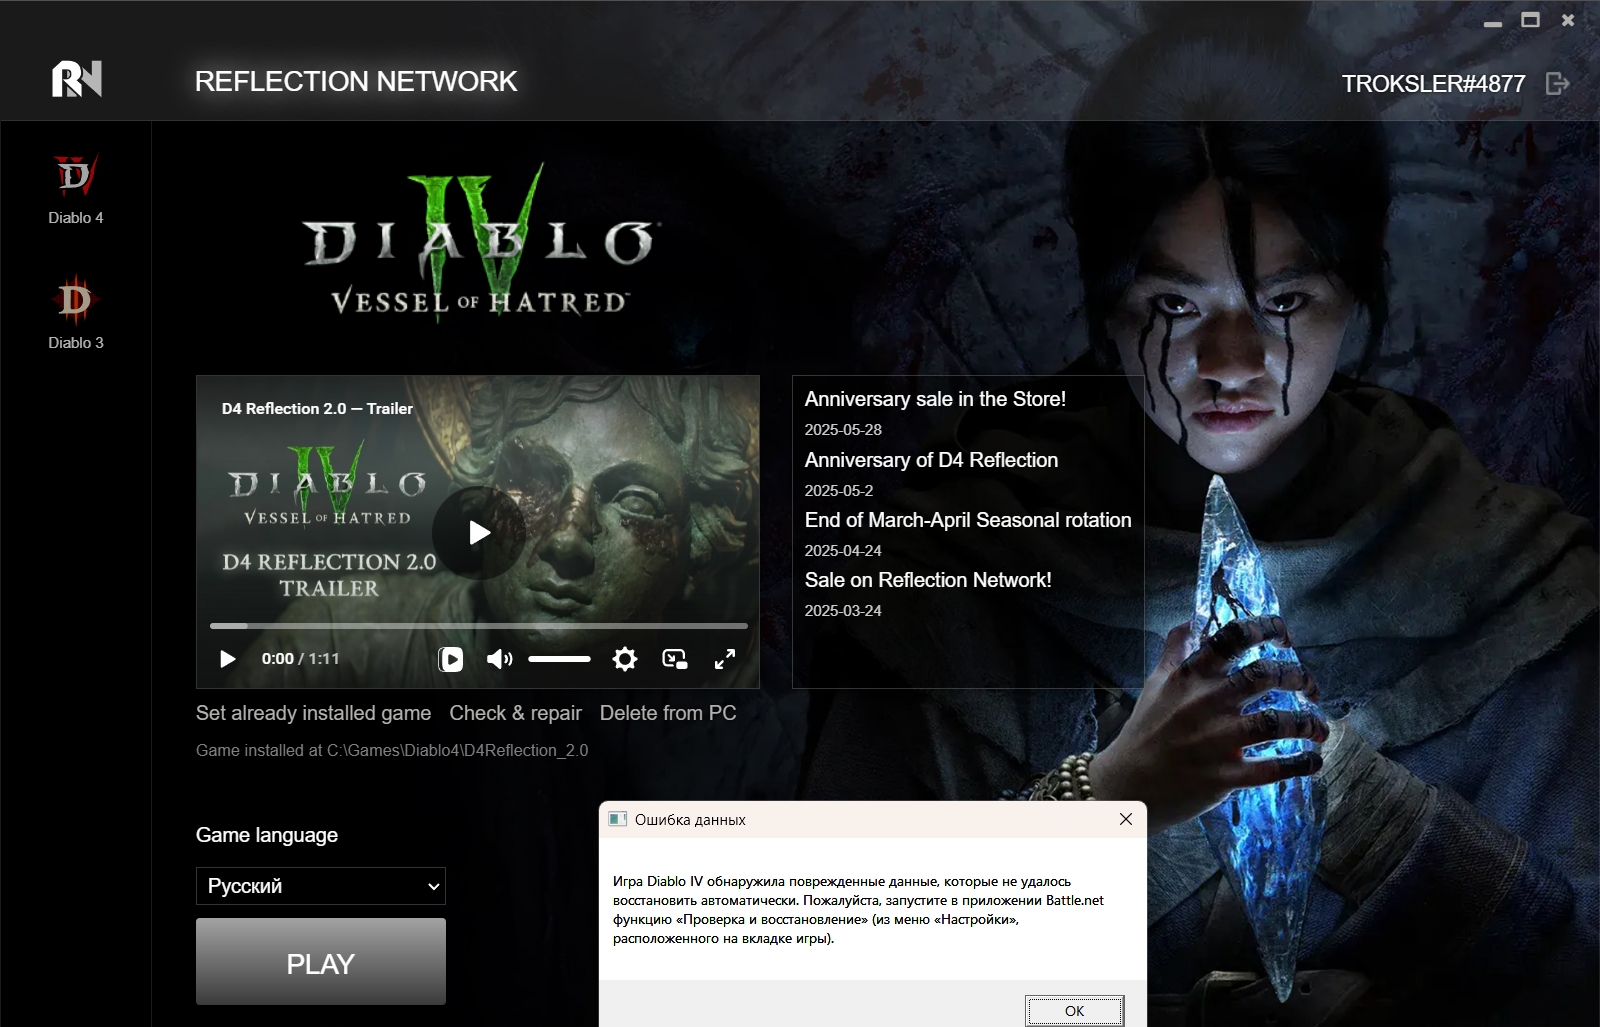The height and width of the screenshot is (1027, 1600).
Task: Play the trailer using the center play button
Action: [479, 533]
